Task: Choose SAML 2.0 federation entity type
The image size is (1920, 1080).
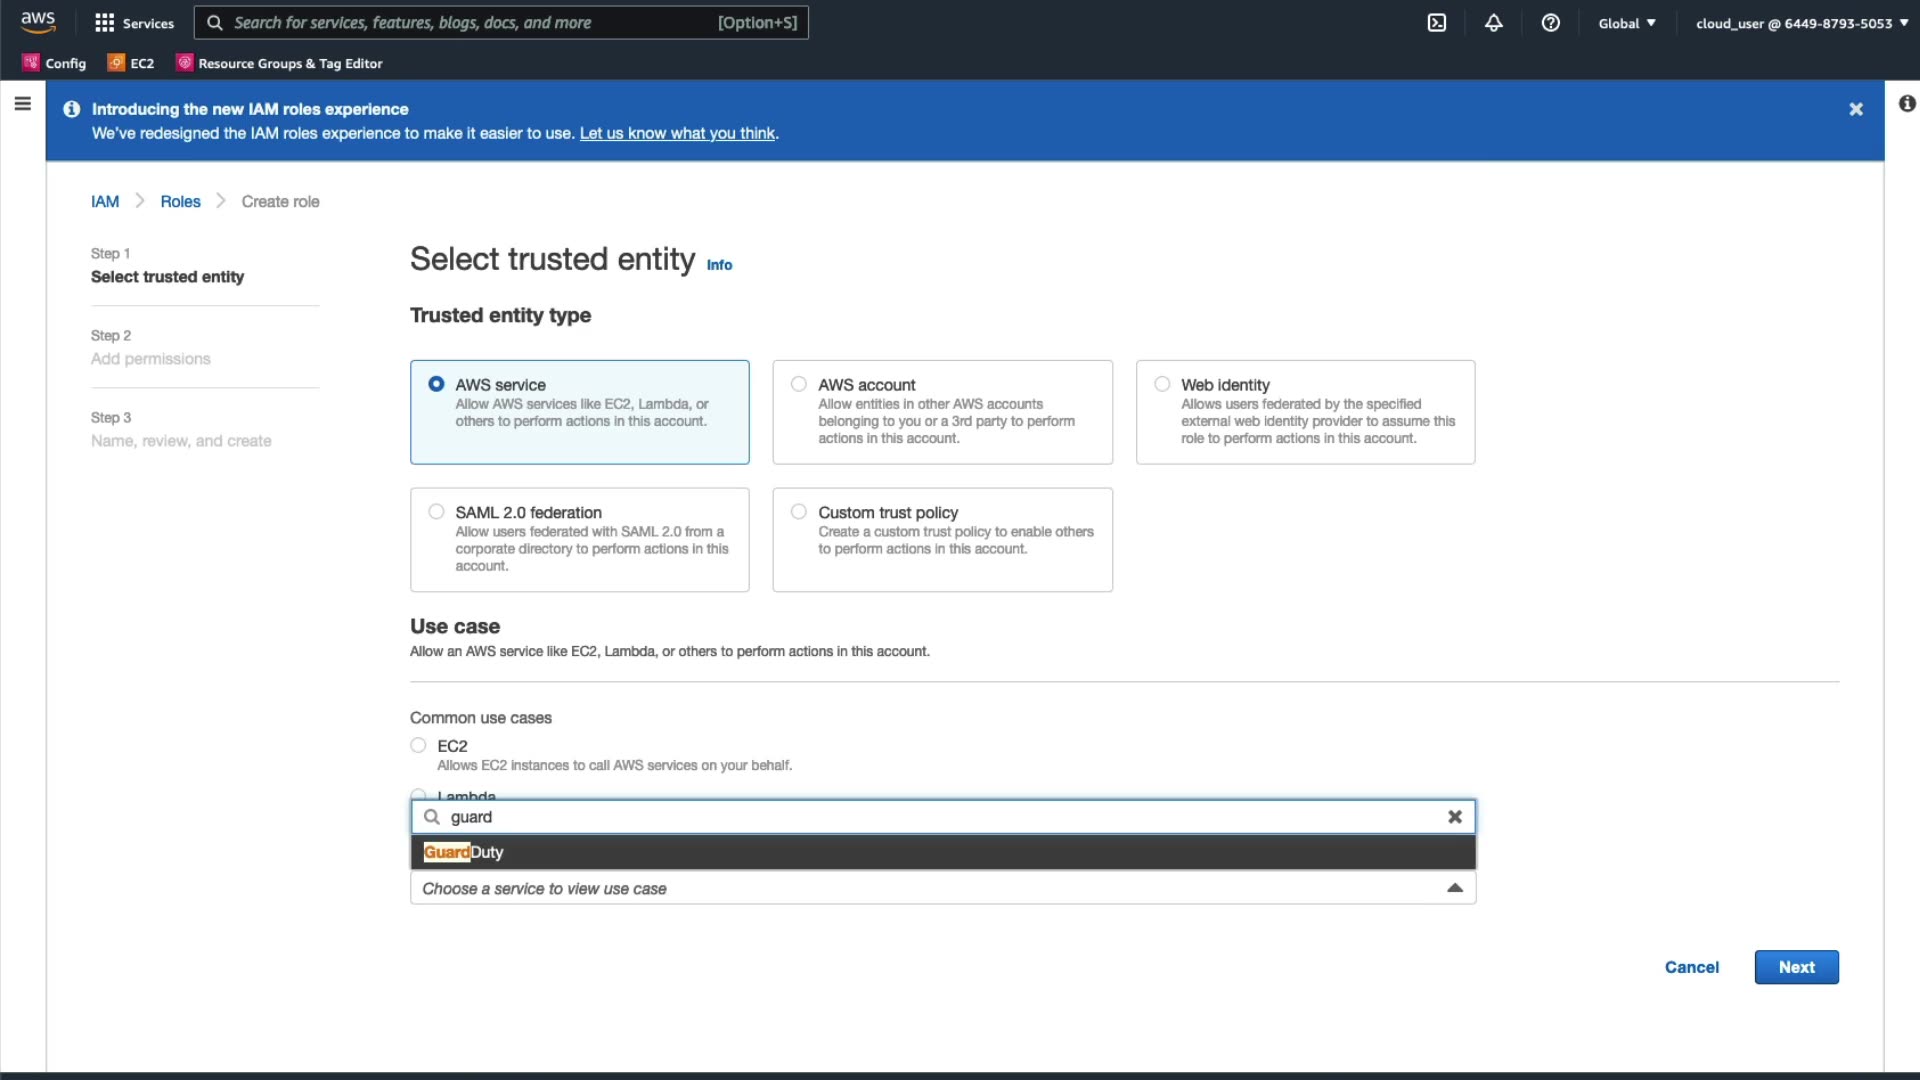Action: (436, 512)
